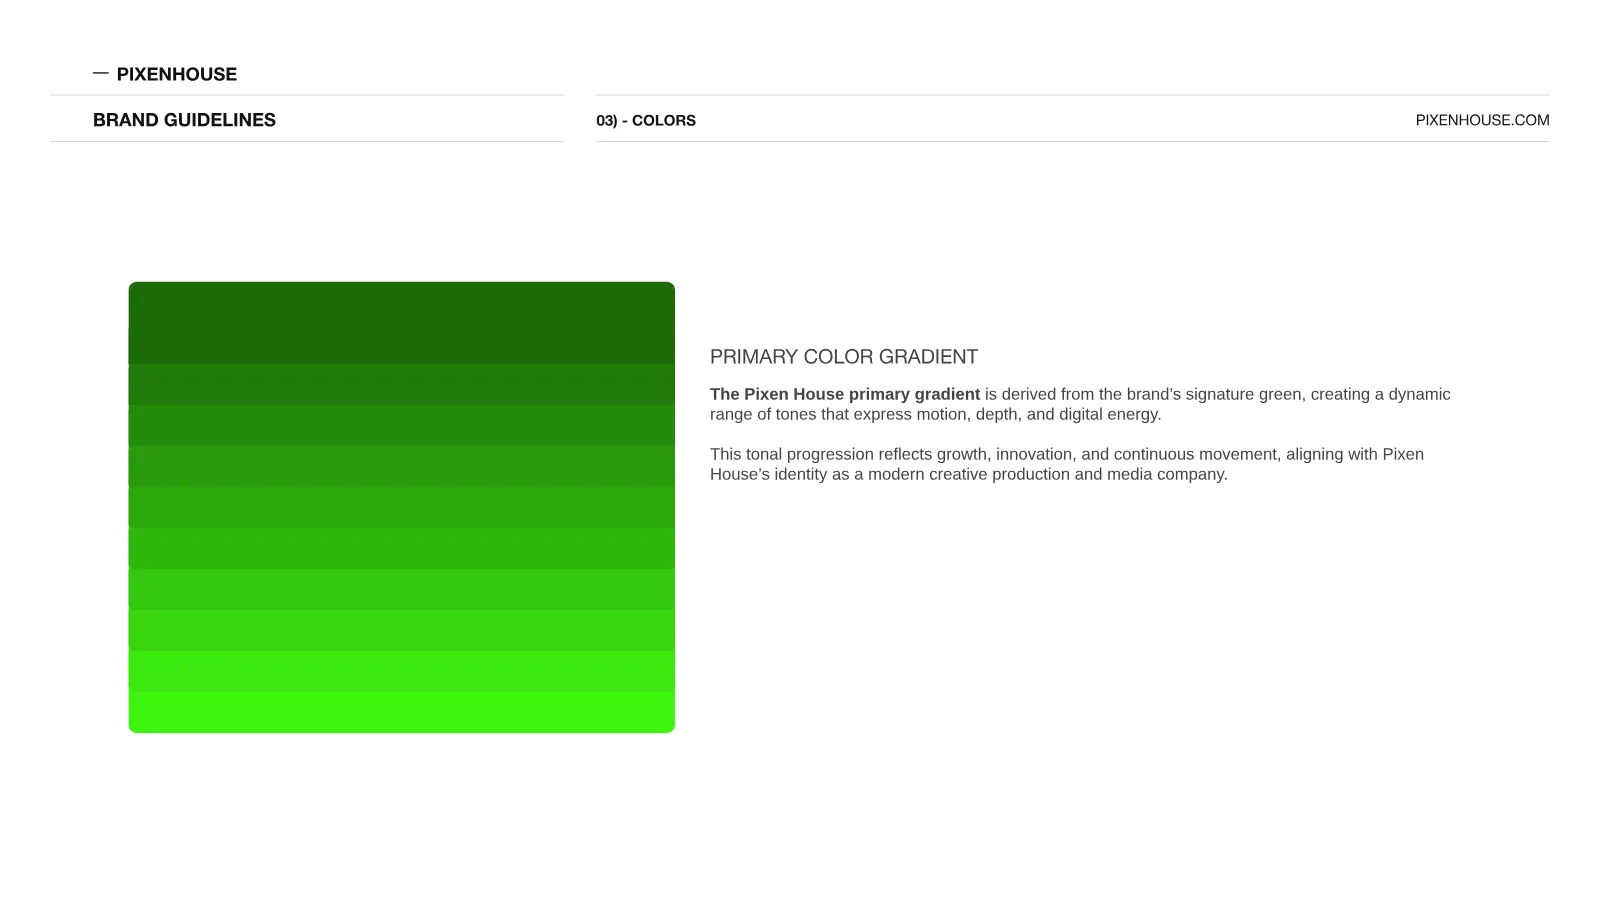Click the PIXENHOUSE brand name at the top
The image size is (1600, 900).
[177, 74]
